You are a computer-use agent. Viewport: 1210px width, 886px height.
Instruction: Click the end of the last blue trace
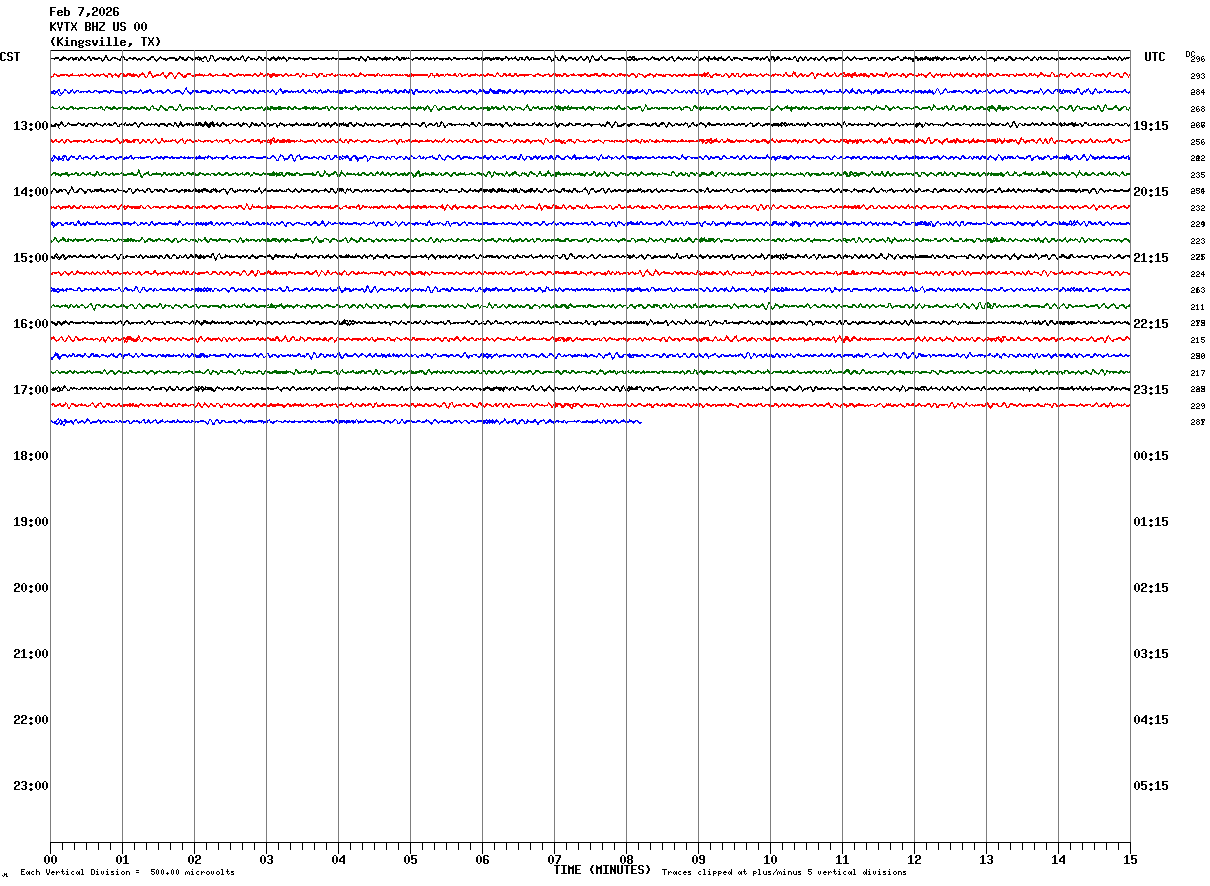[640, 422]
